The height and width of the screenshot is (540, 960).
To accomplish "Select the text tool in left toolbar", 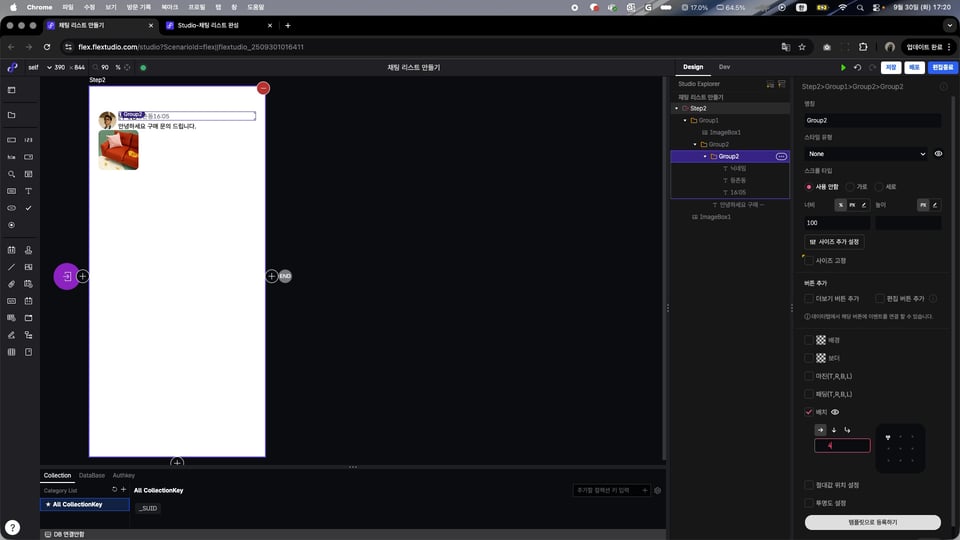I will [x=28, y=190].
